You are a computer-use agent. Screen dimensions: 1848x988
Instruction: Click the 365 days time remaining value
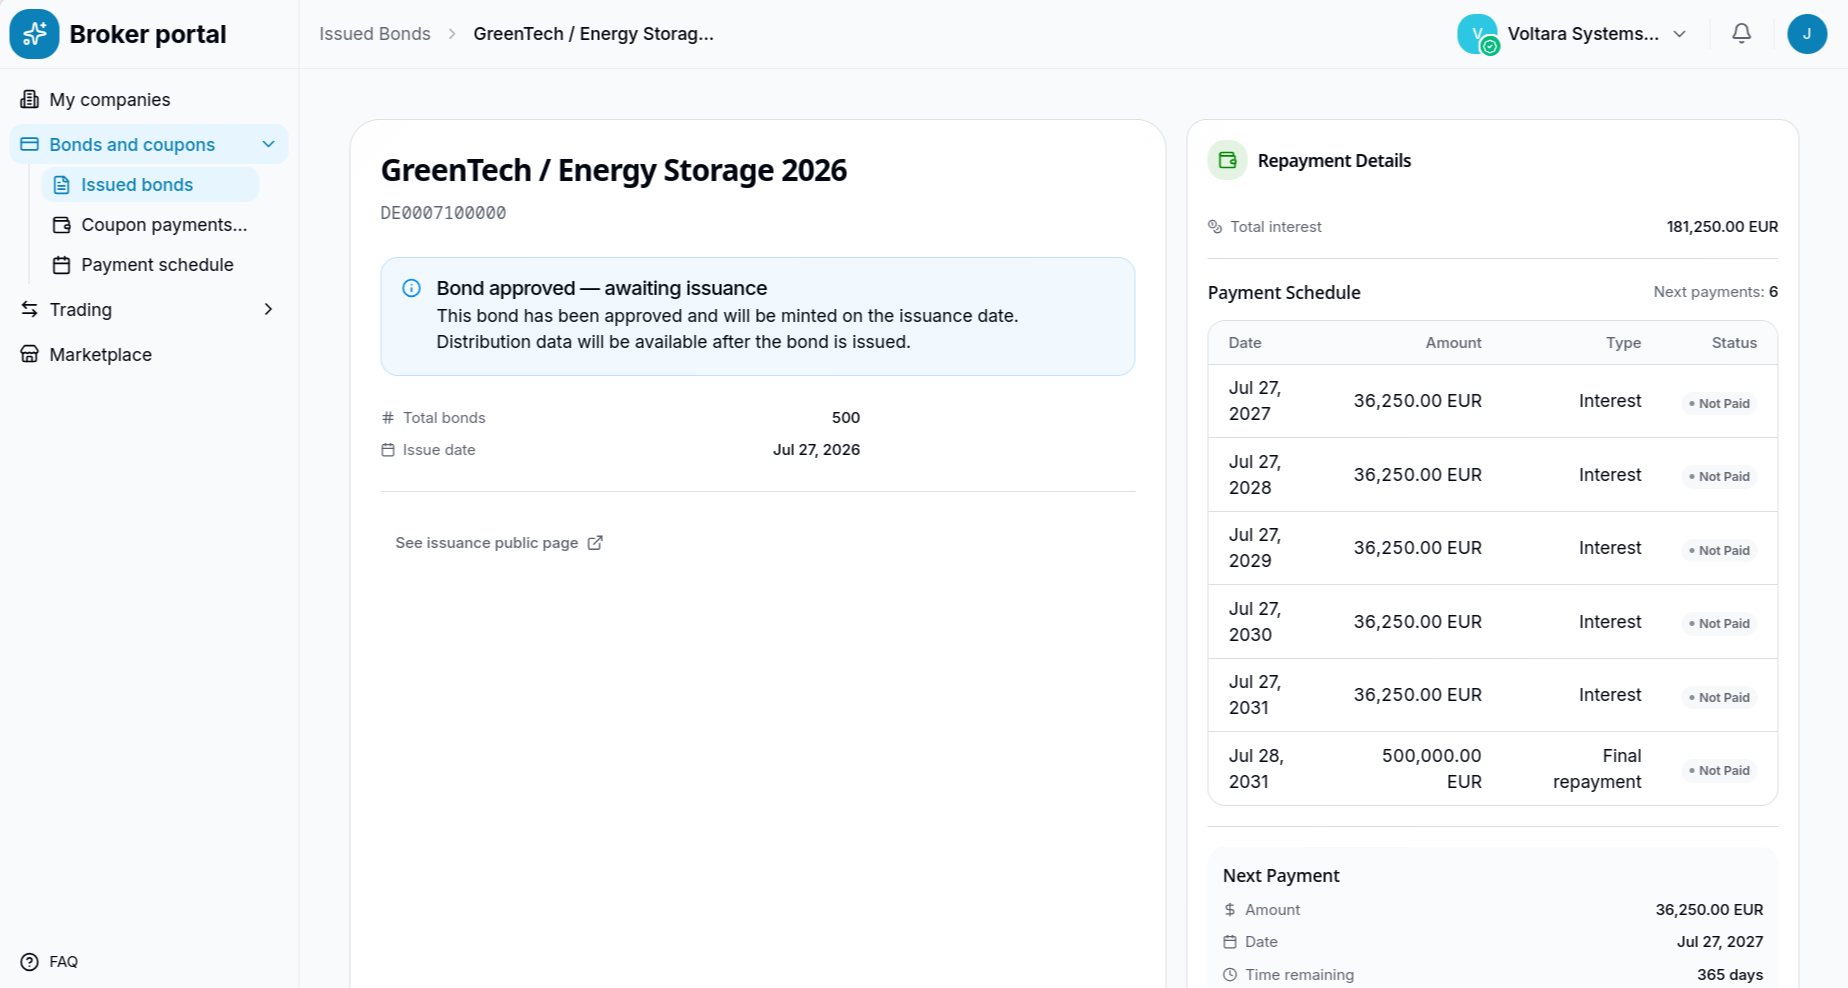(1730, 975)
